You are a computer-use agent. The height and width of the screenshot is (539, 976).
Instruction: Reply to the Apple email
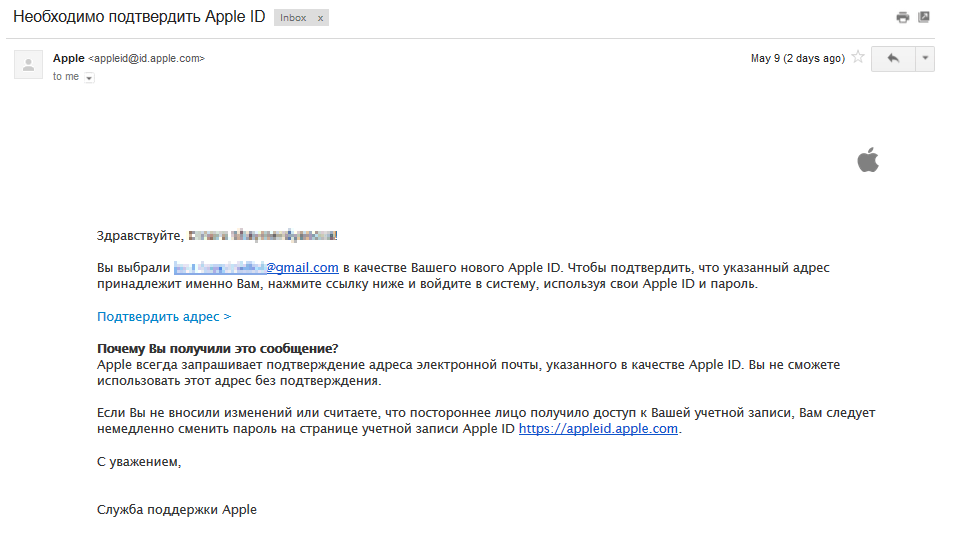[x=893, y=59]
